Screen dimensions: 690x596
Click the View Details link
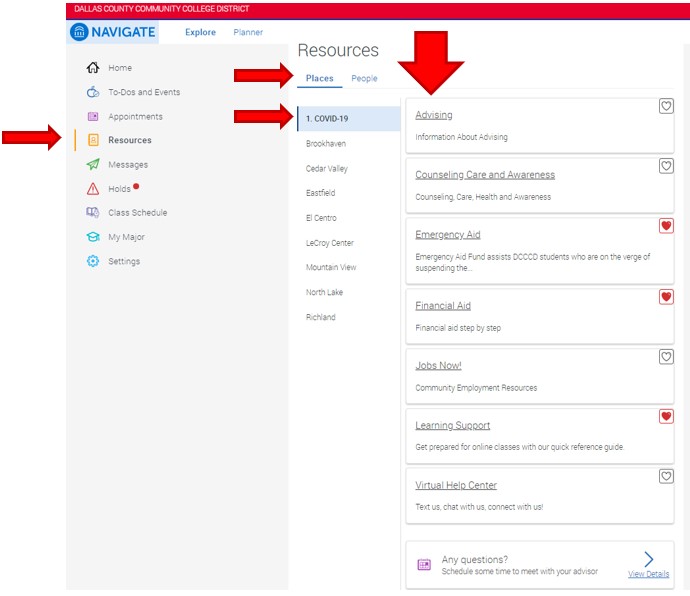649,574
